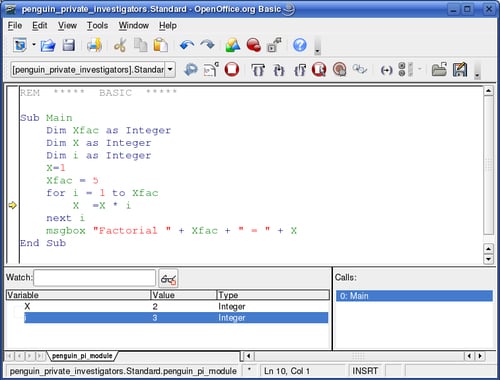
Task: Click the library selector dropdown arrow
Action: [170, 70]
